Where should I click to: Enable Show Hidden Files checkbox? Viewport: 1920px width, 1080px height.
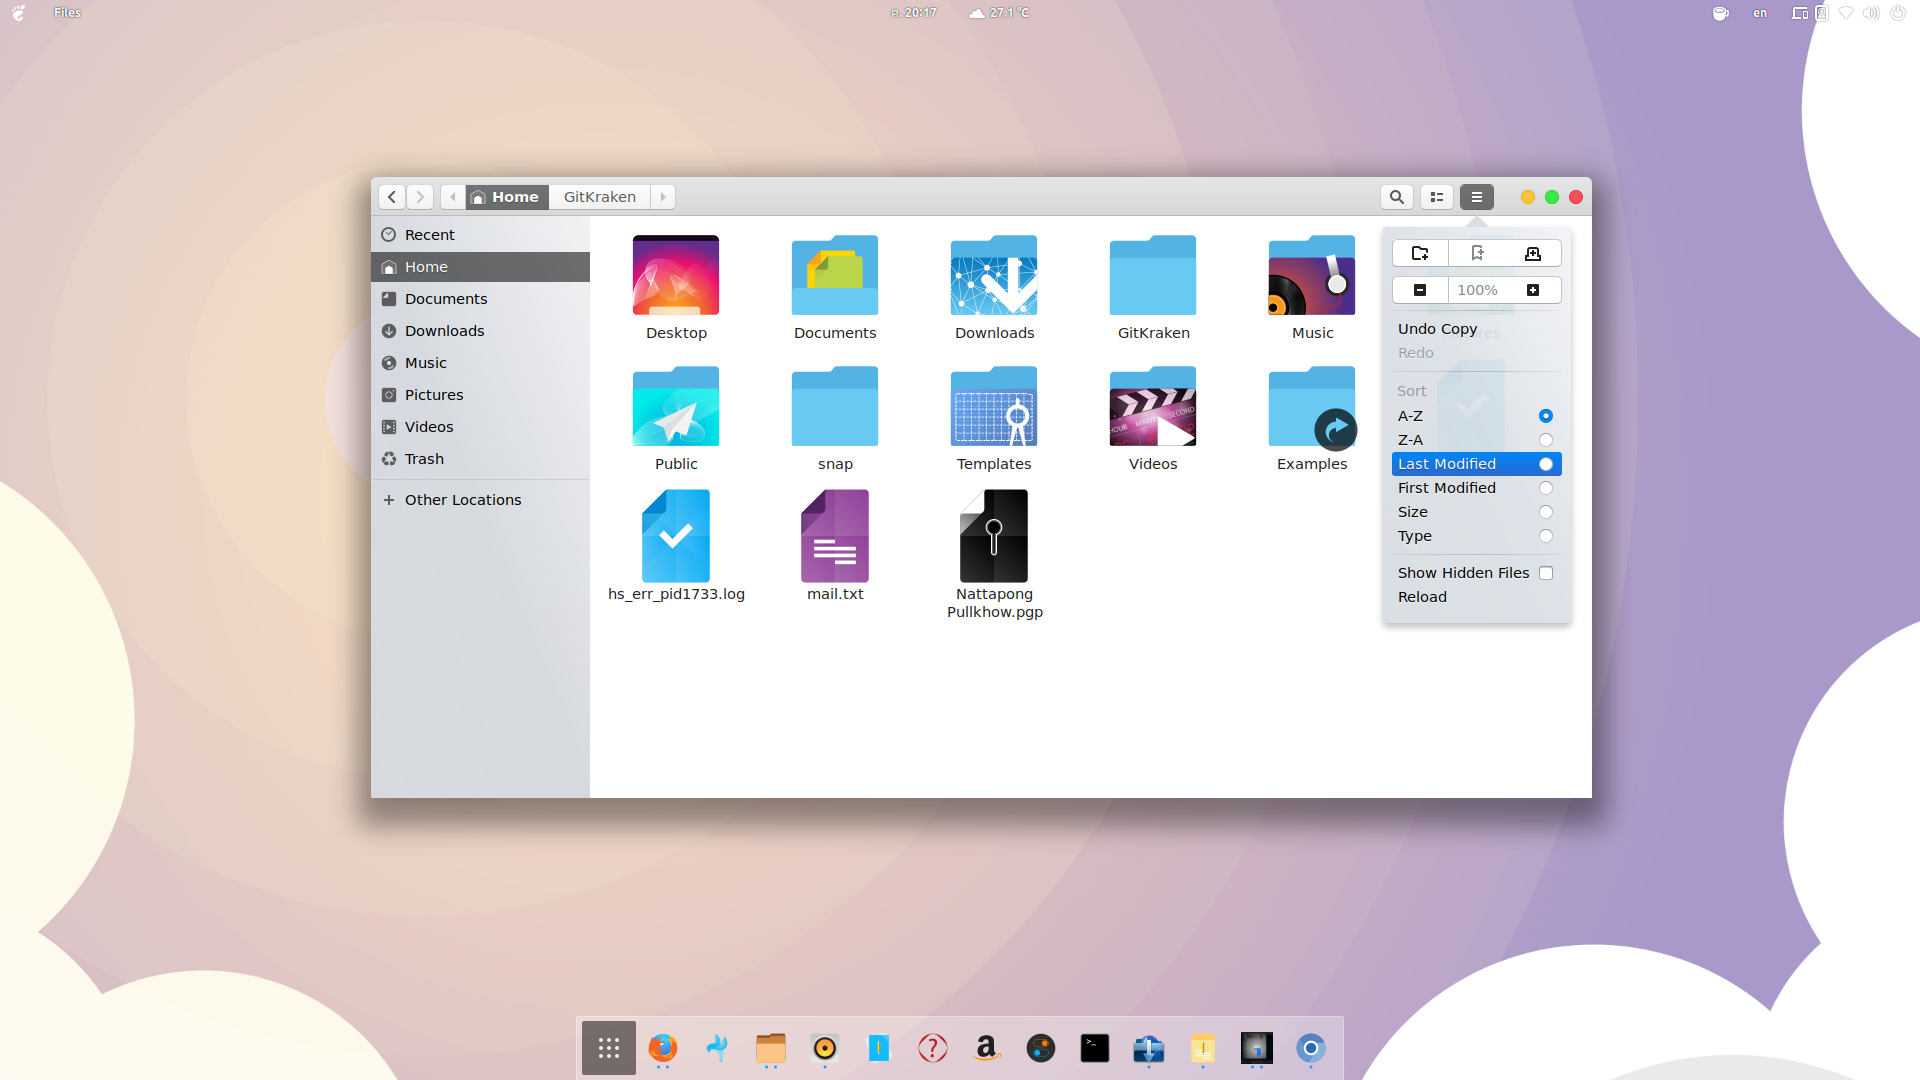tap(1546, 573)
